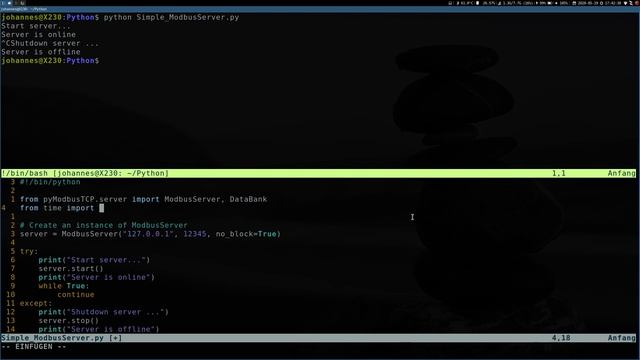This screenshot has width=640, height=360.
Task: Click the 'no_block=True' argument
Action: point(246,234)
